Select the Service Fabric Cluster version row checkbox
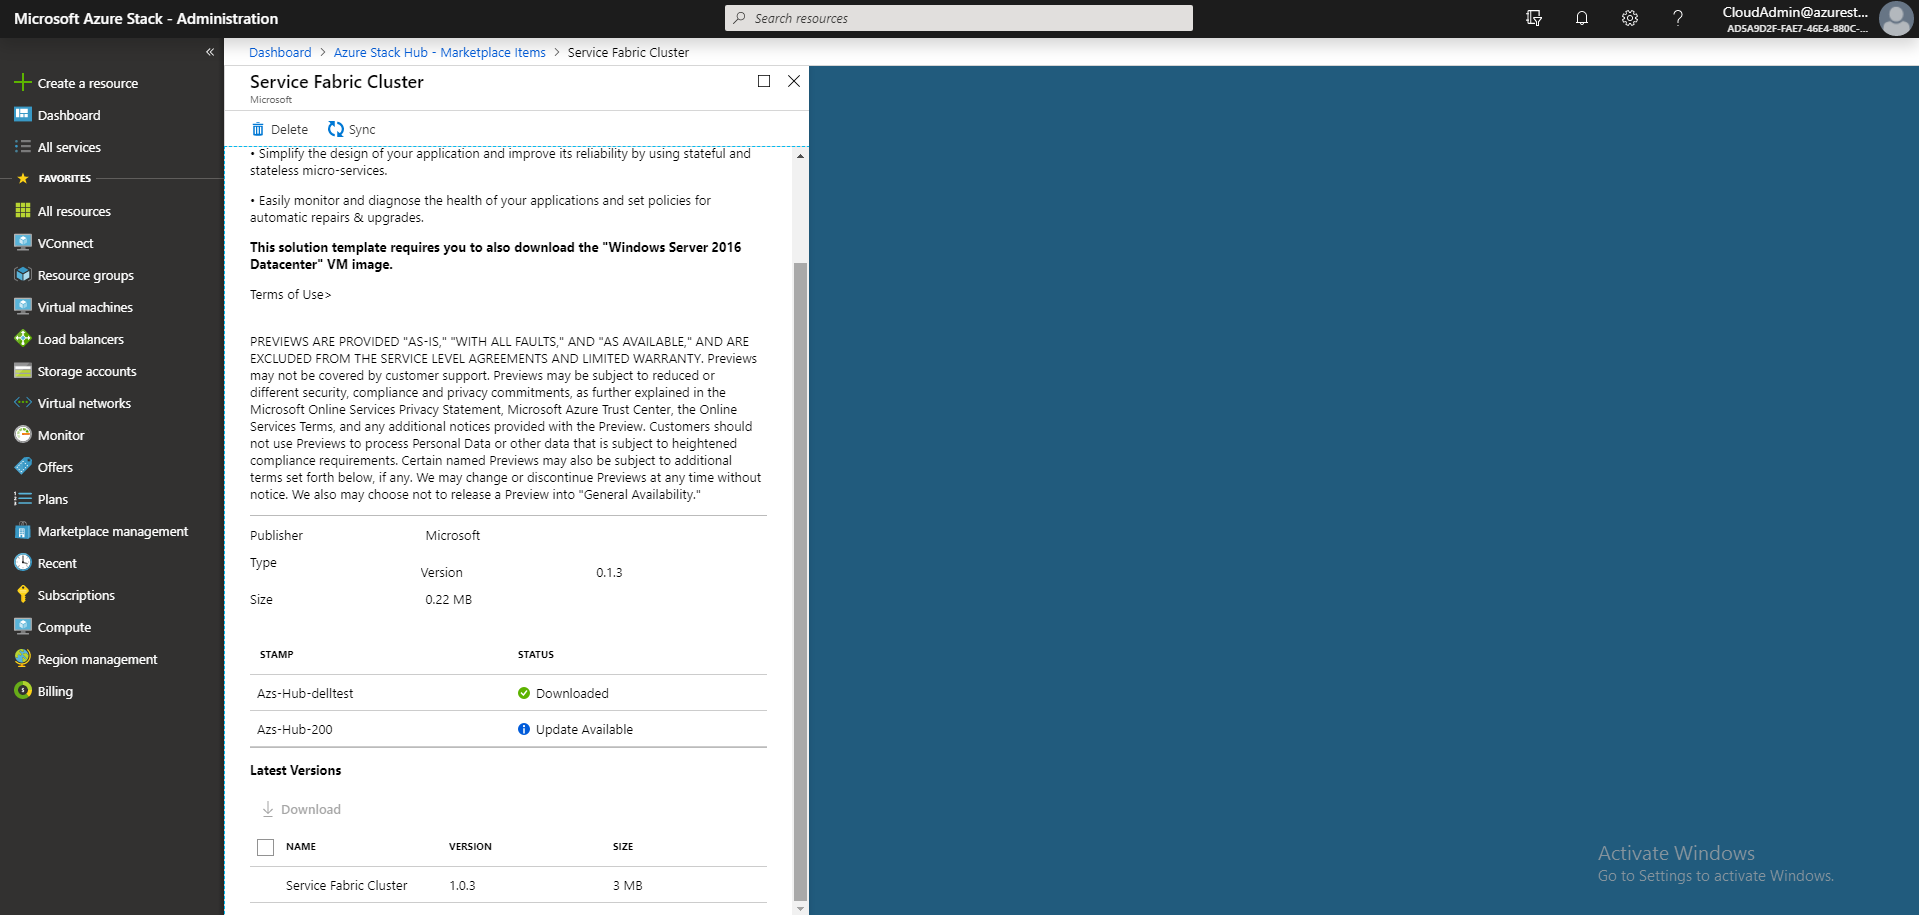The height and width of the screenshot is (915, 1919). pos(265,885)
